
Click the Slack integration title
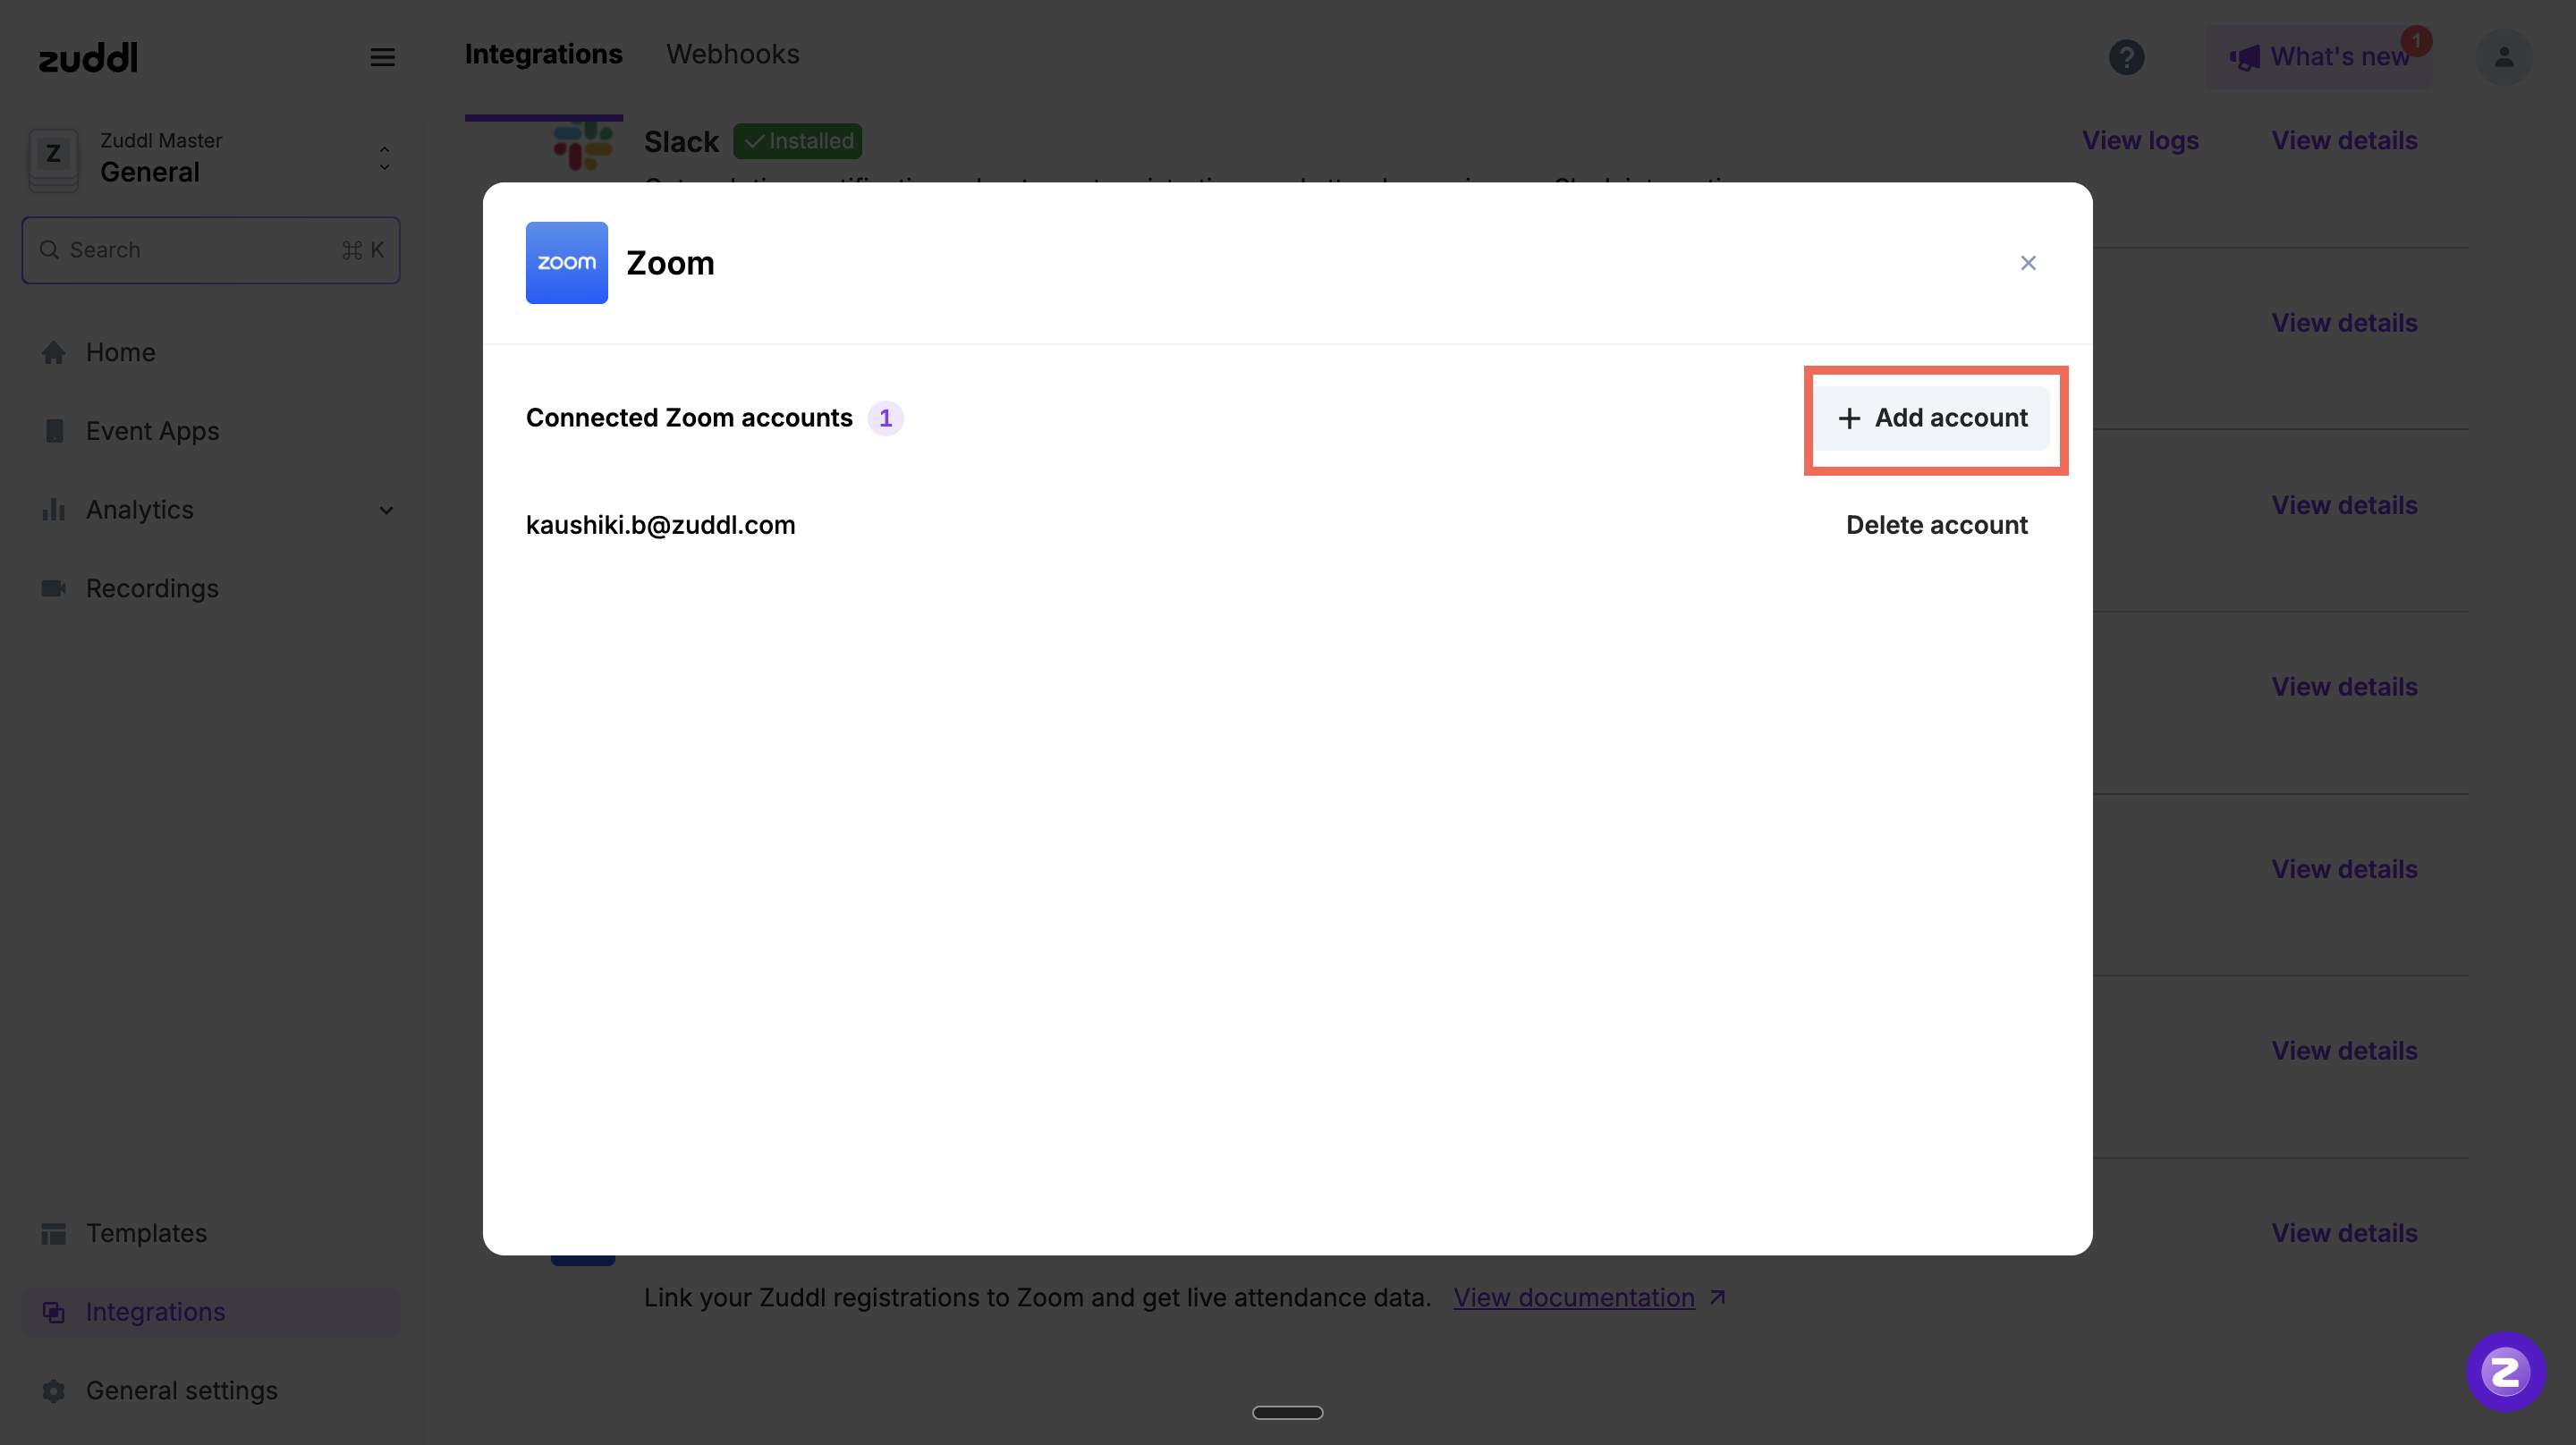[x=681, y=142]
